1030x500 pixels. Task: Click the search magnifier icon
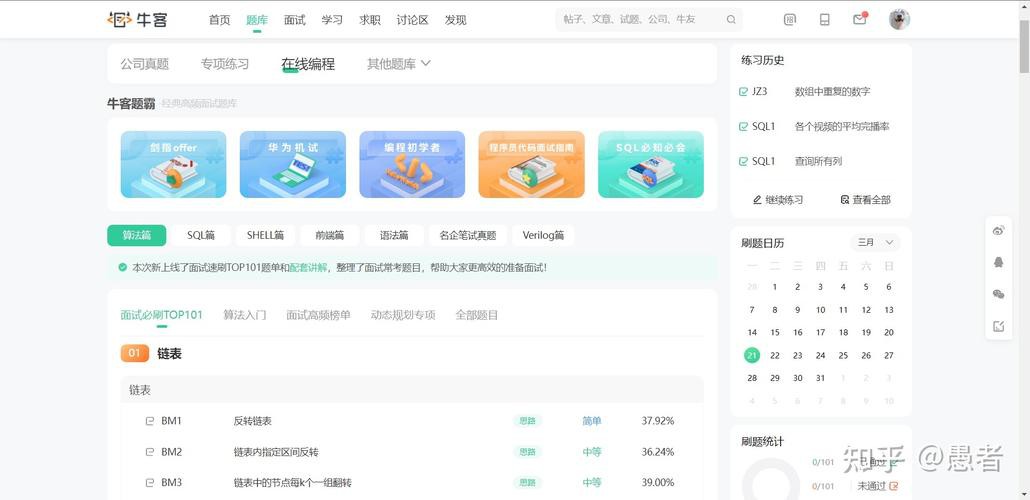pyautogui.click(x=731, y=20)
